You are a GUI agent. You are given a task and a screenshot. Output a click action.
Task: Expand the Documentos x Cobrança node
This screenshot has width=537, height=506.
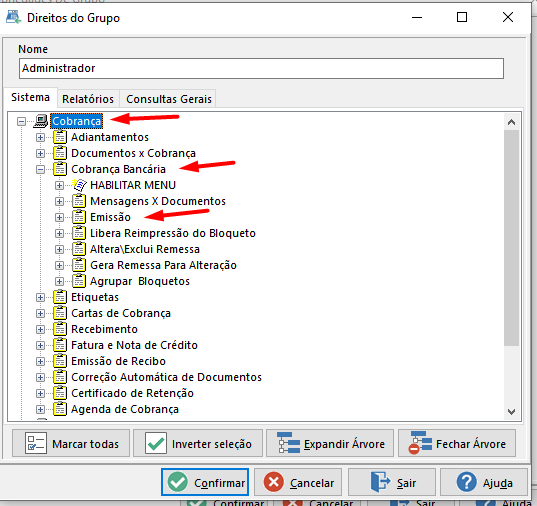40,153
